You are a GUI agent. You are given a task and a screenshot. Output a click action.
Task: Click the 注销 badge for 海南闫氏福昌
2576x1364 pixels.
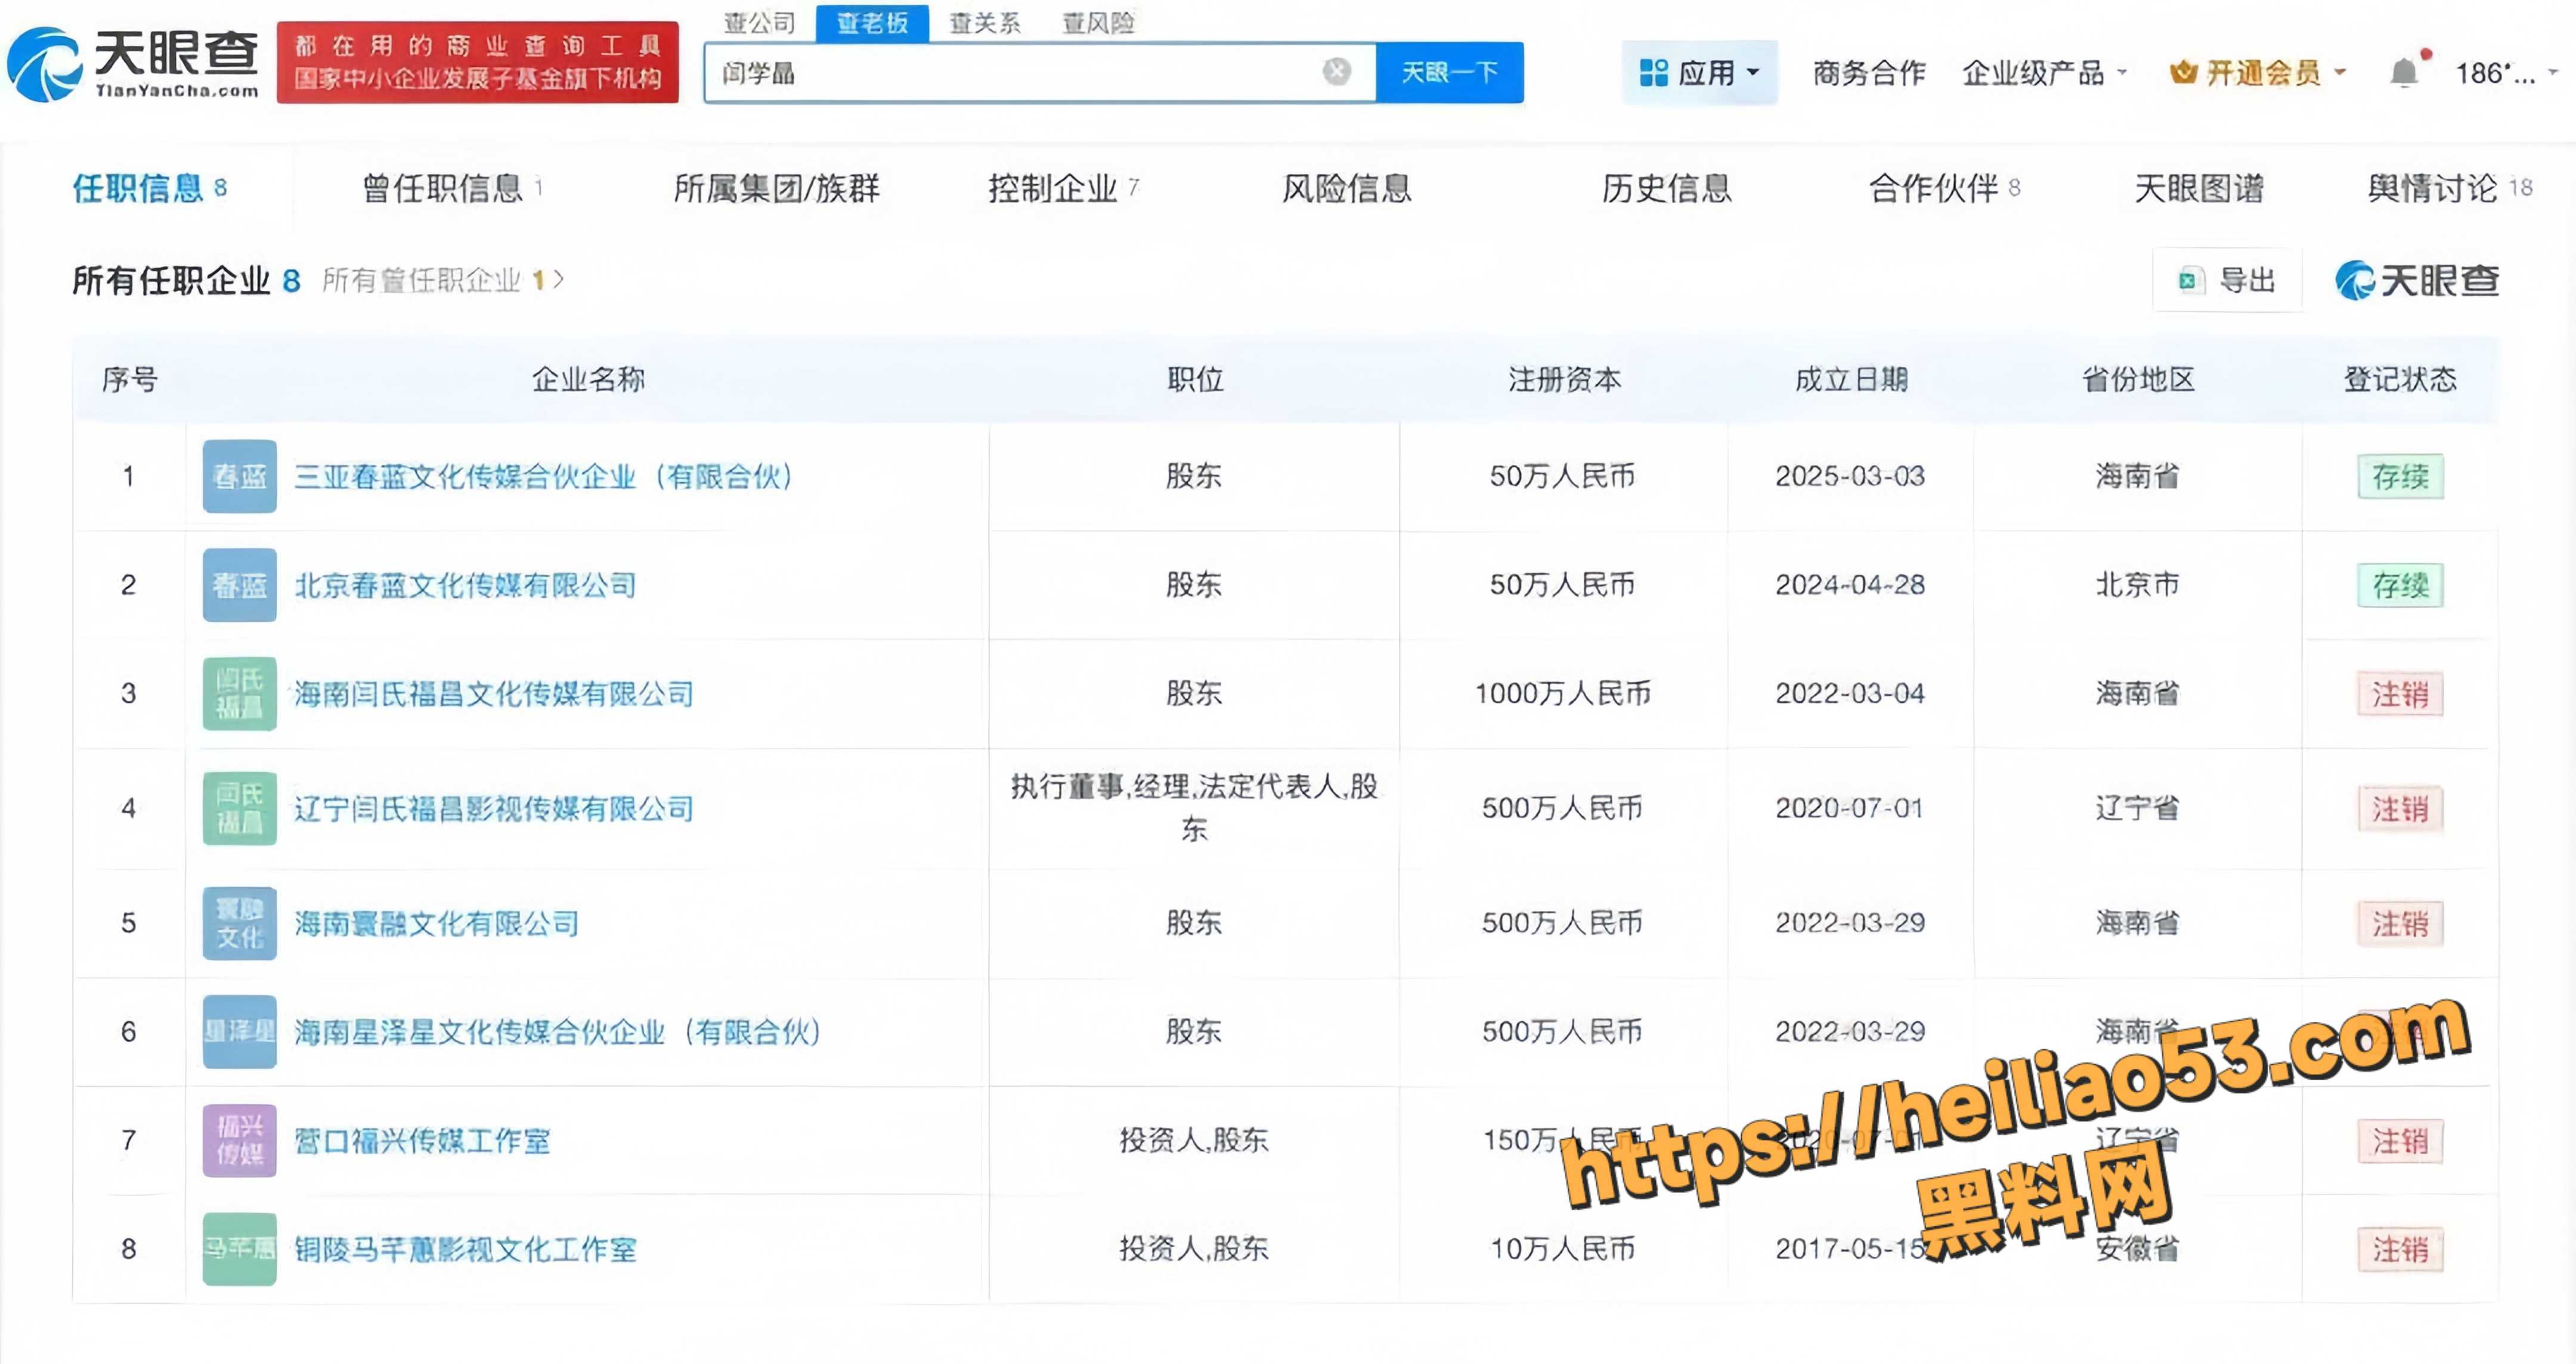[x=2400, y=693]
